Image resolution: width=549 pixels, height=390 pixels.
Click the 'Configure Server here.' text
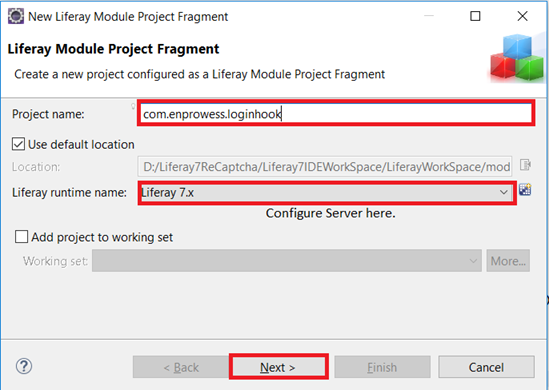(331, 213)
